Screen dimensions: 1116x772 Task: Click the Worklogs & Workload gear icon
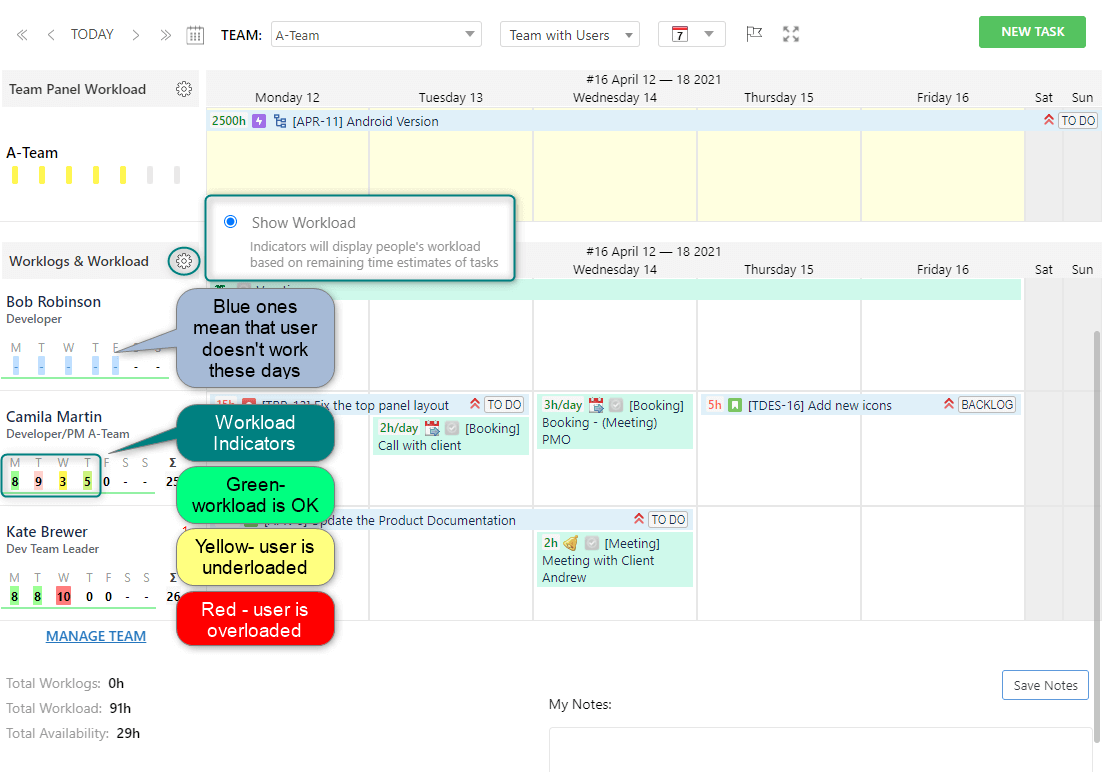(184, 261)
